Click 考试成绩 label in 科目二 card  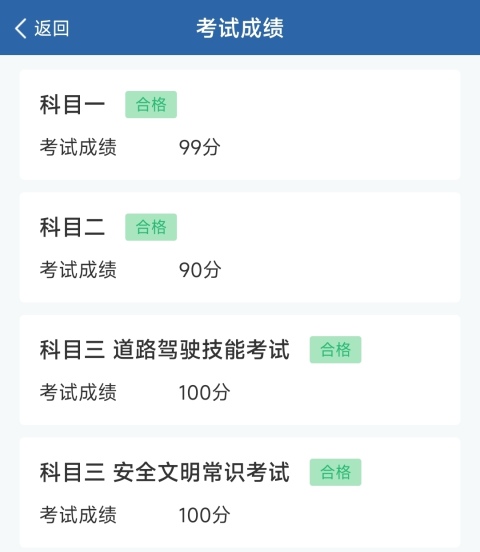(x=78, y=270)
